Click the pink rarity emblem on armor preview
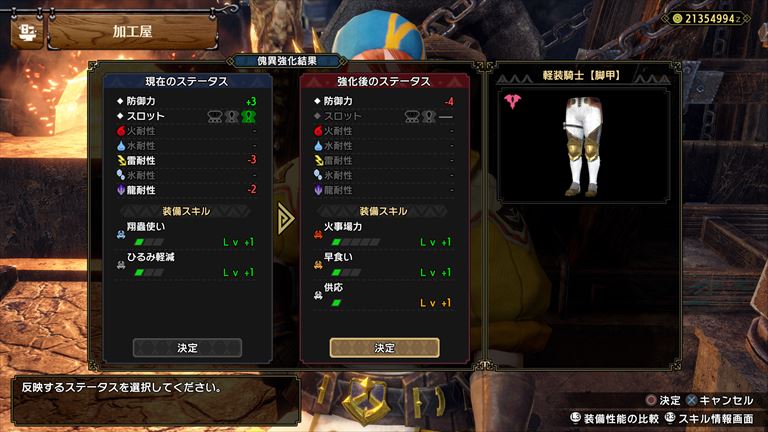The width and height of the screenshot is (768, 432). click(x=512, y=101)
